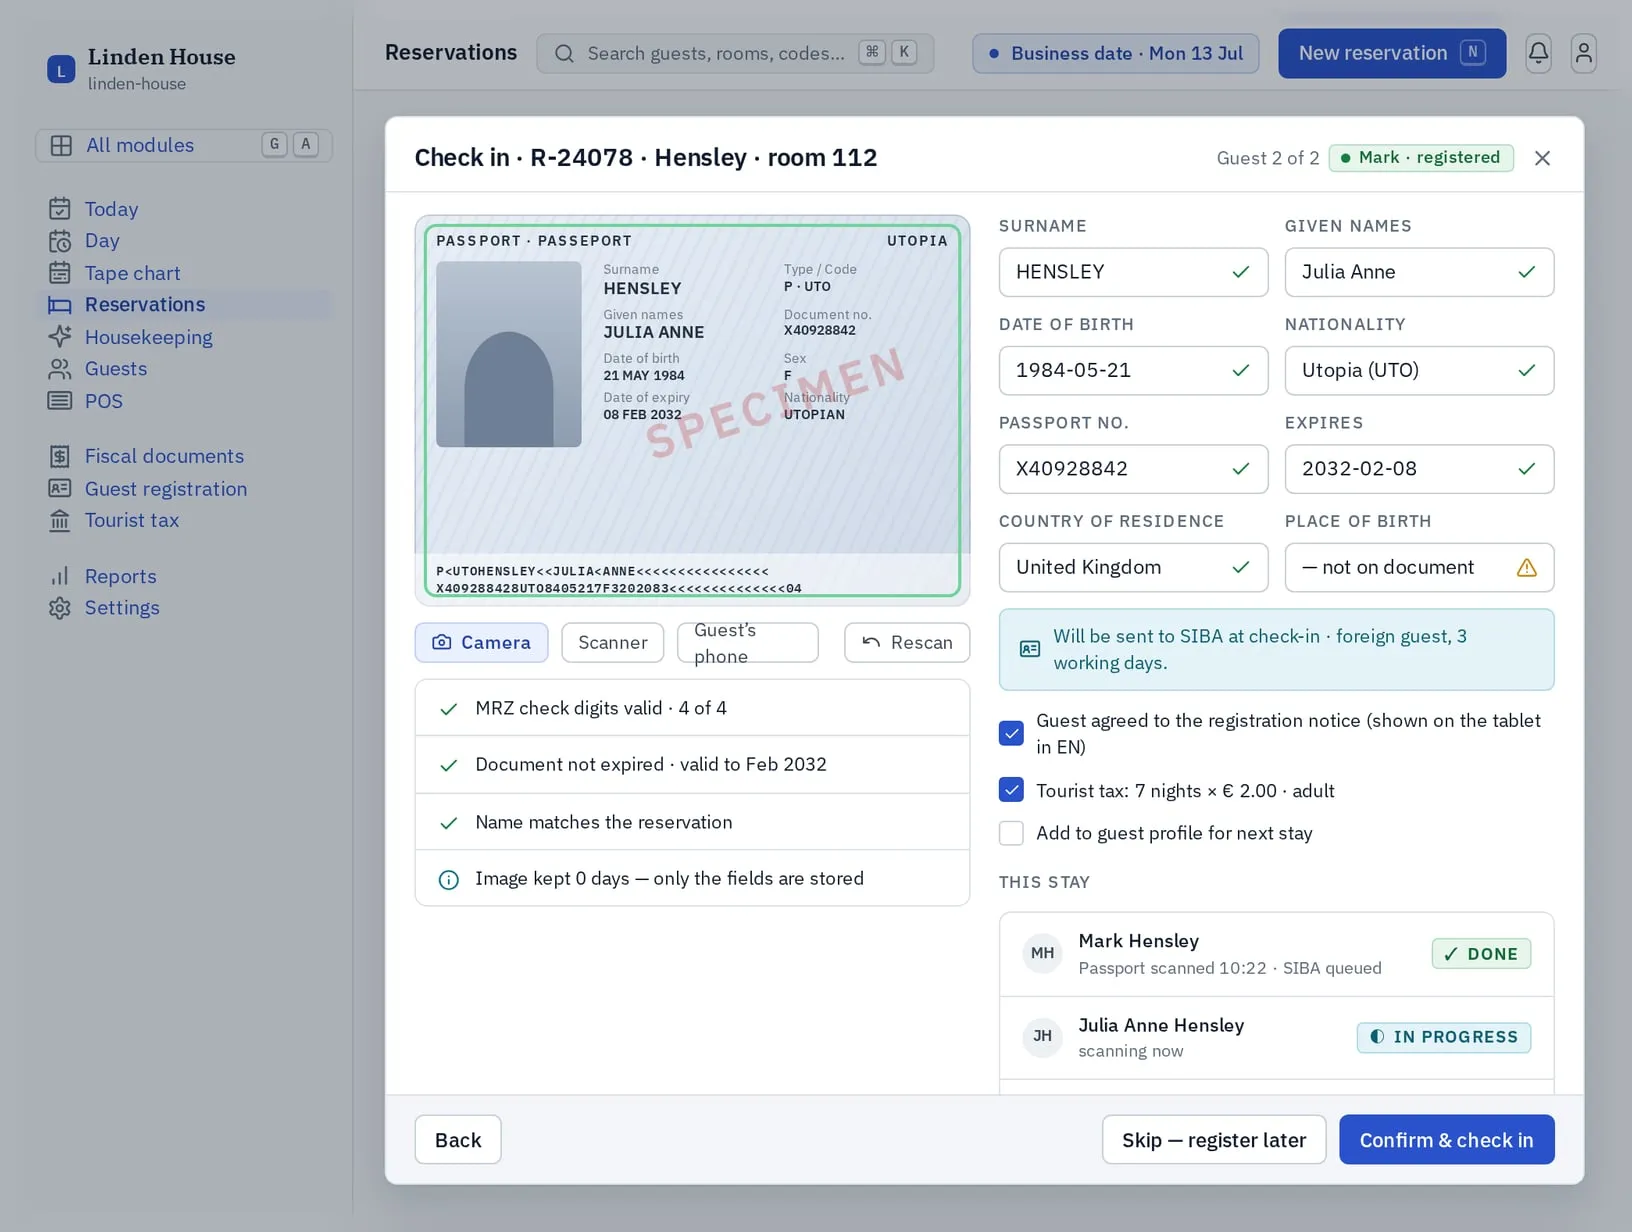Click the Linden House logo icon

tap(61, 69)
